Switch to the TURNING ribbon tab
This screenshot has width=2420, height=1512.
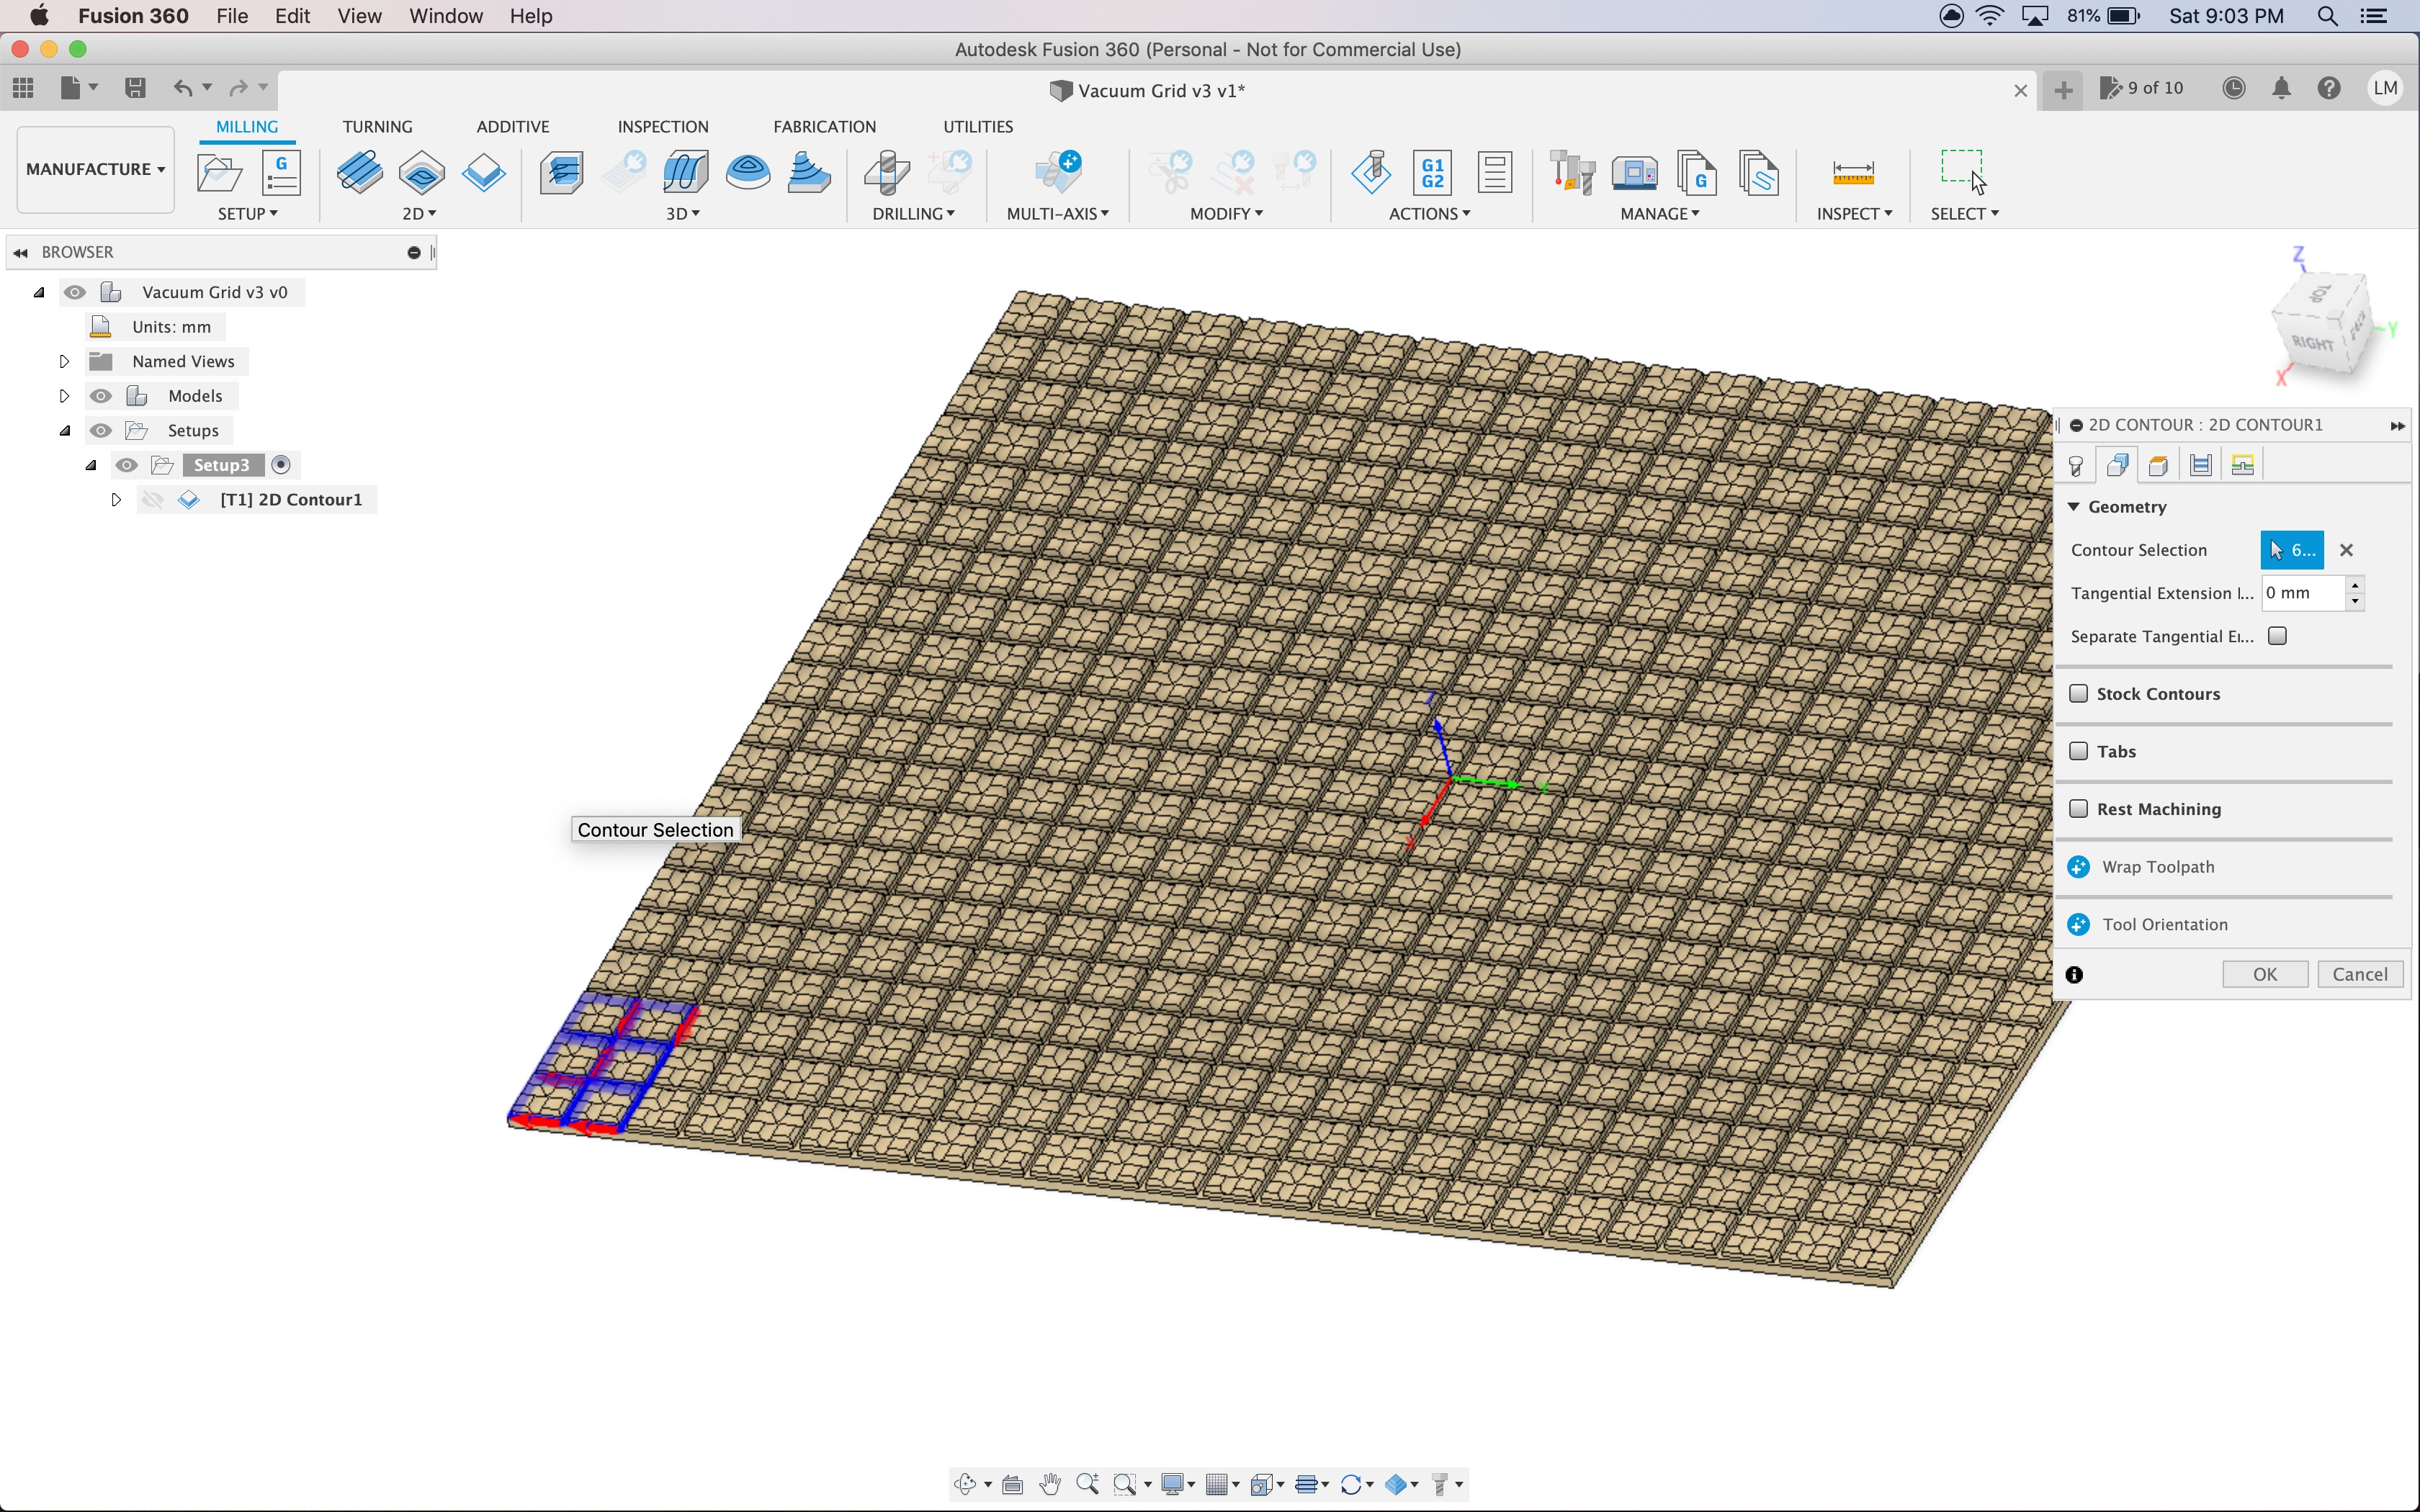[x=377, y=127]
